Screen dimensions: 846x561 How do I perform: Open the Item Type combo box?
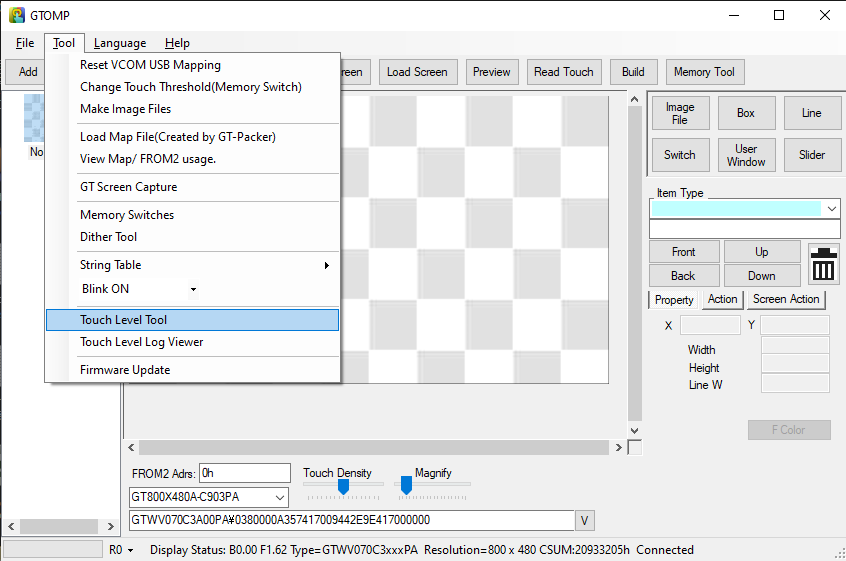click(x=832, y=208)
